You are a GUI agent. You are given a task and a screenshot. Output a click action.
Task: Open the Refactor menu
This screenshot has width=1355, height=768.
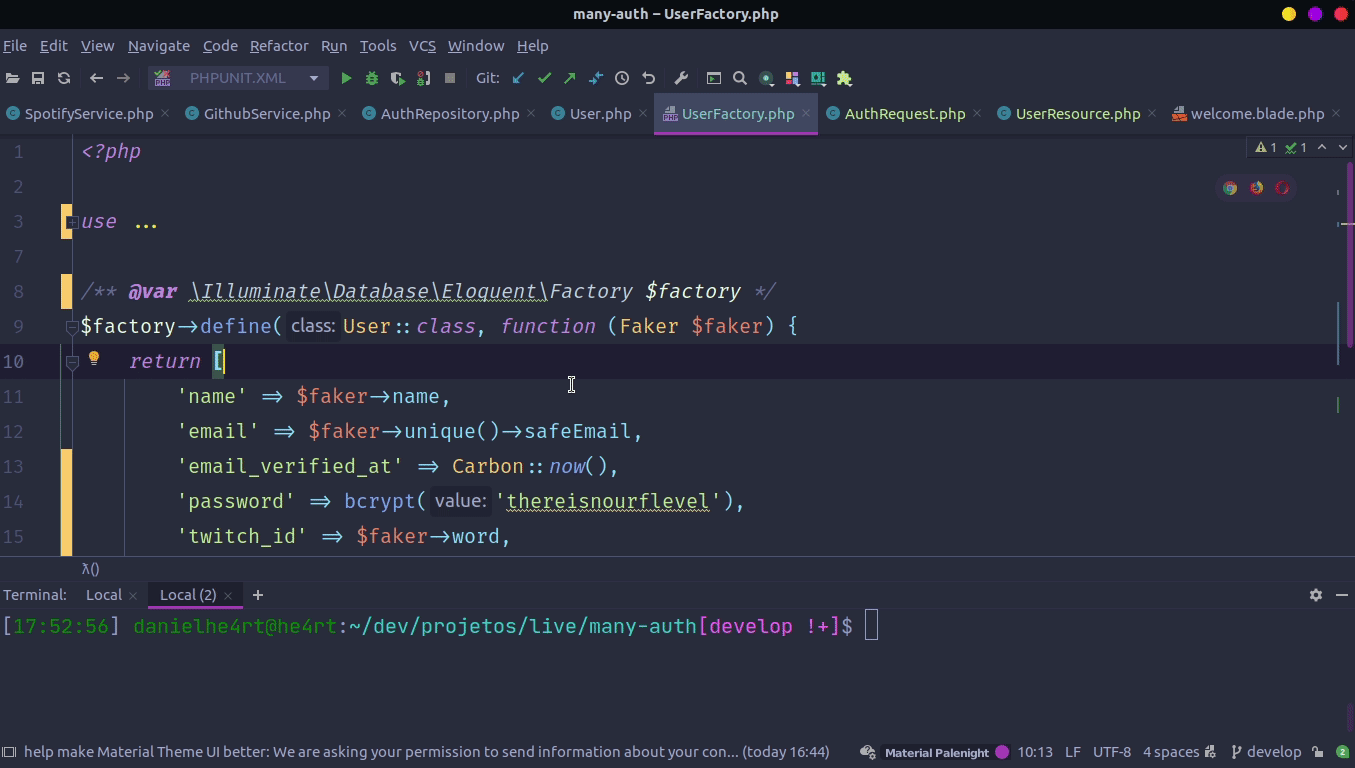pos(279,46)
